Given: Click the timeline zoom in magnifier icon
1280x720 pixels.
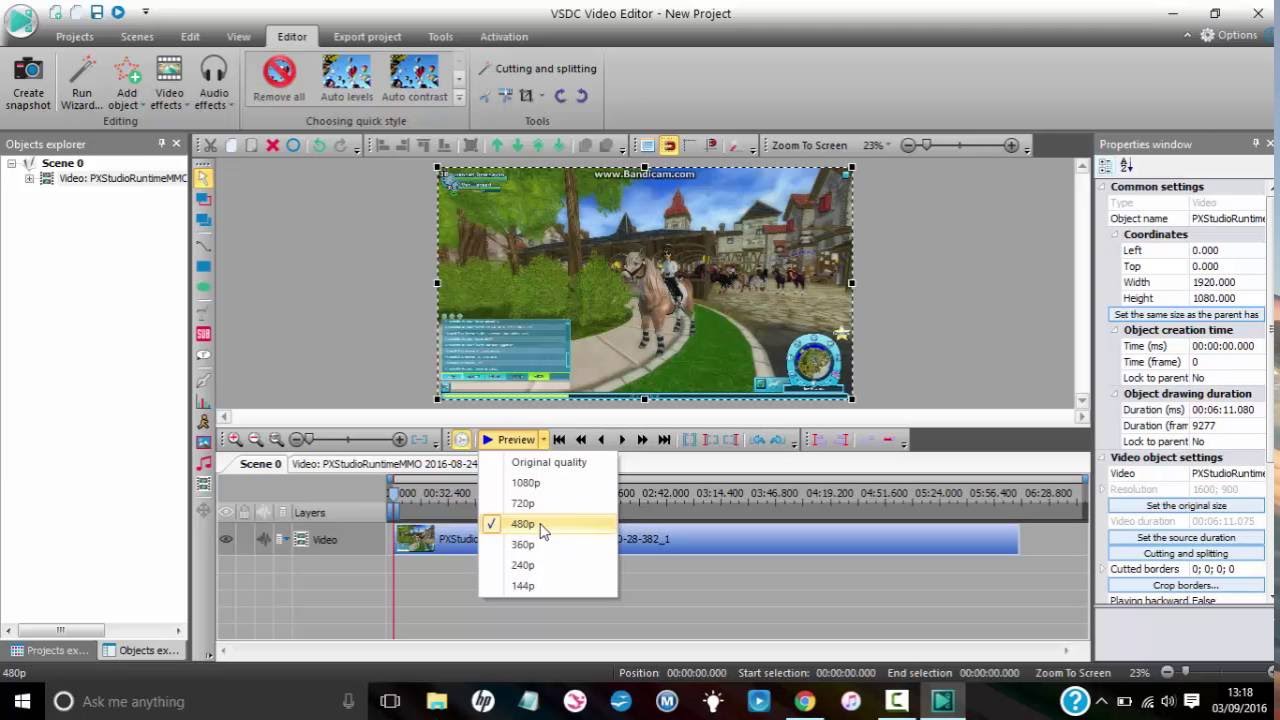Looking at the screenshot, I should tap(235, 439).
